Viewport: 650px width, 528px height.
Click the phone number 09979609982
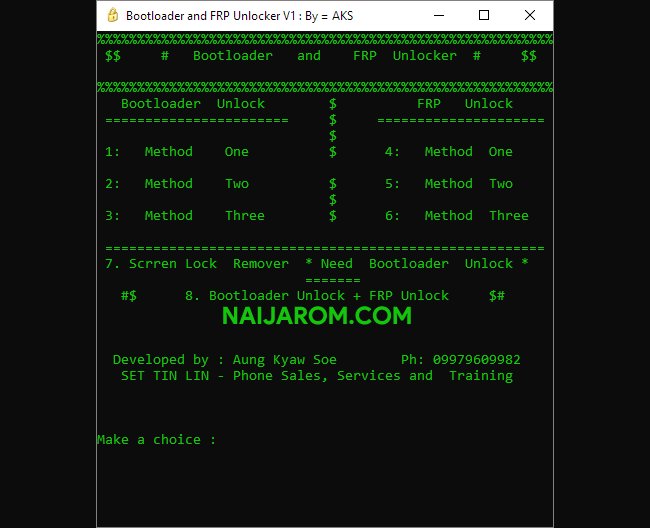click(477, 360)
